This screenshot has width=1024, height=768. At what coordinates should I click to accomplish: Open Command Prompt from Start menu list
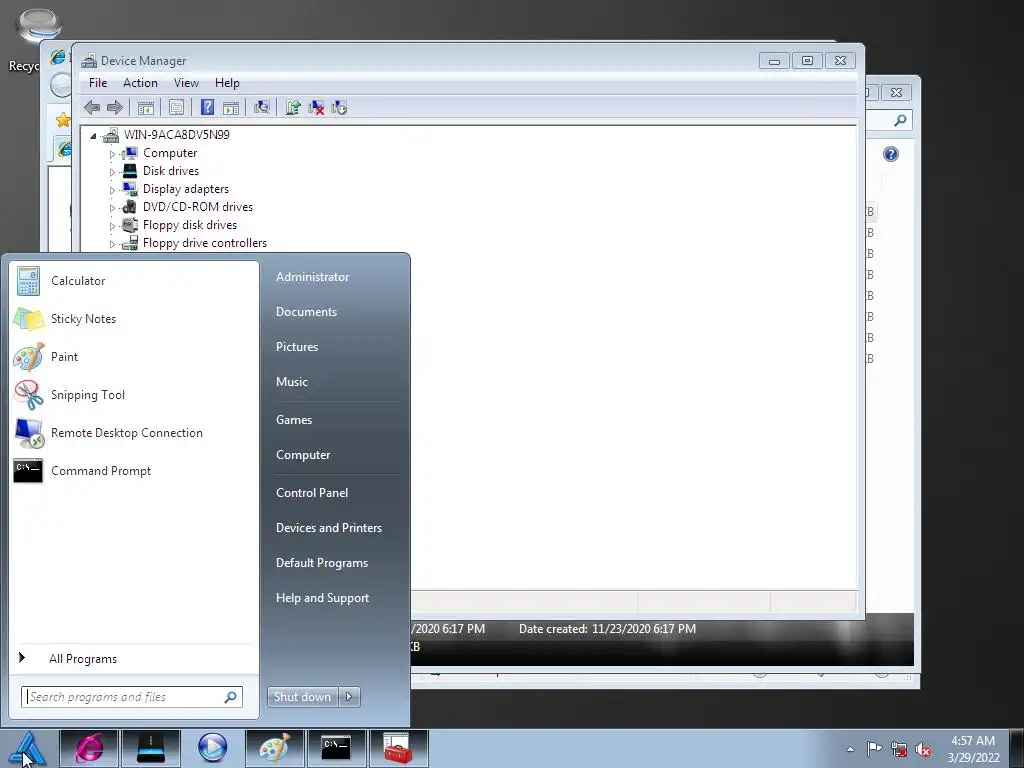click(135, 471)
